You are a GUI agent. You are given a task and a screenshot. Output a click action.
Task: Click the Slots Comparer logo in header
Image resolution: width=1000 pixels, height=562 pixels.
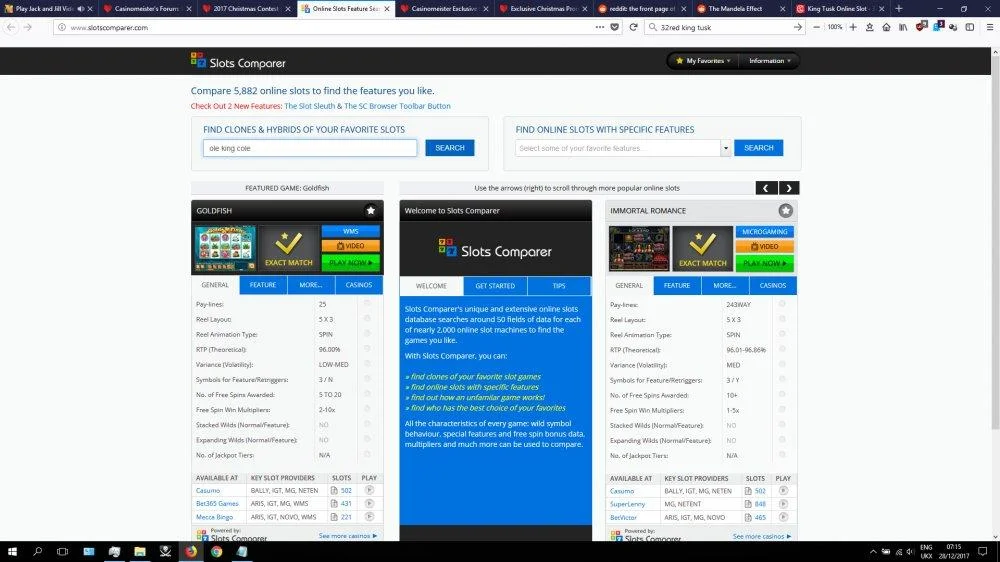point(238,62)
